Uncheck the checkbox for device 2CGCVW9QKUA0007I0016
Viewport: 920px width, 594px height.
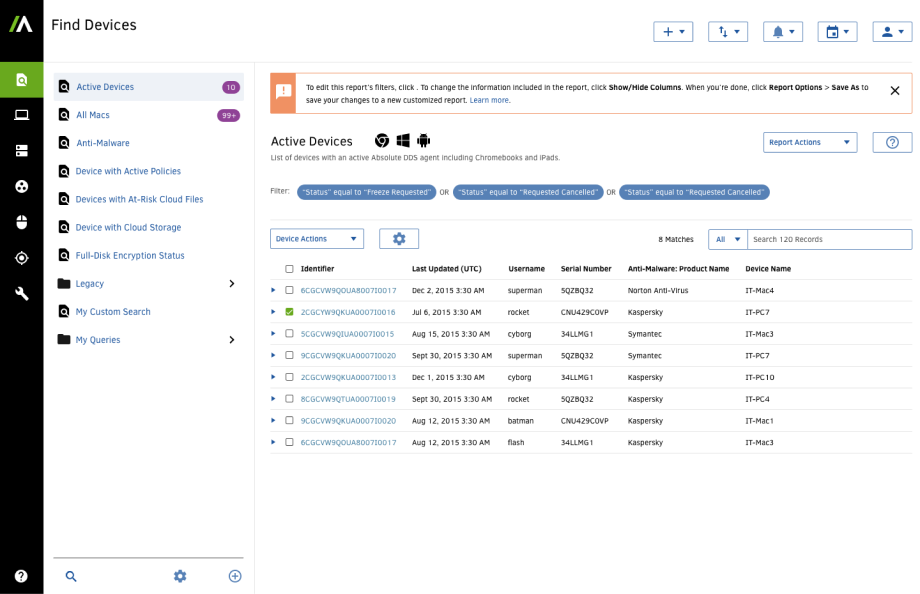click(290, 312)
